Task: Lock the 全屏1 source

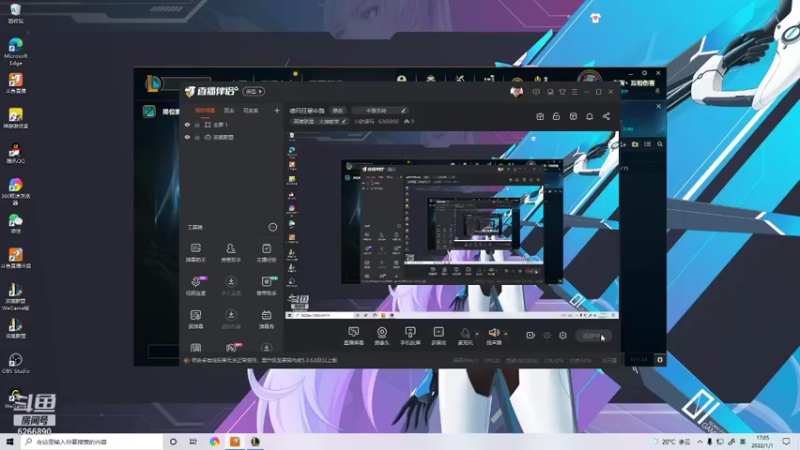Action: tap(197, 124)
